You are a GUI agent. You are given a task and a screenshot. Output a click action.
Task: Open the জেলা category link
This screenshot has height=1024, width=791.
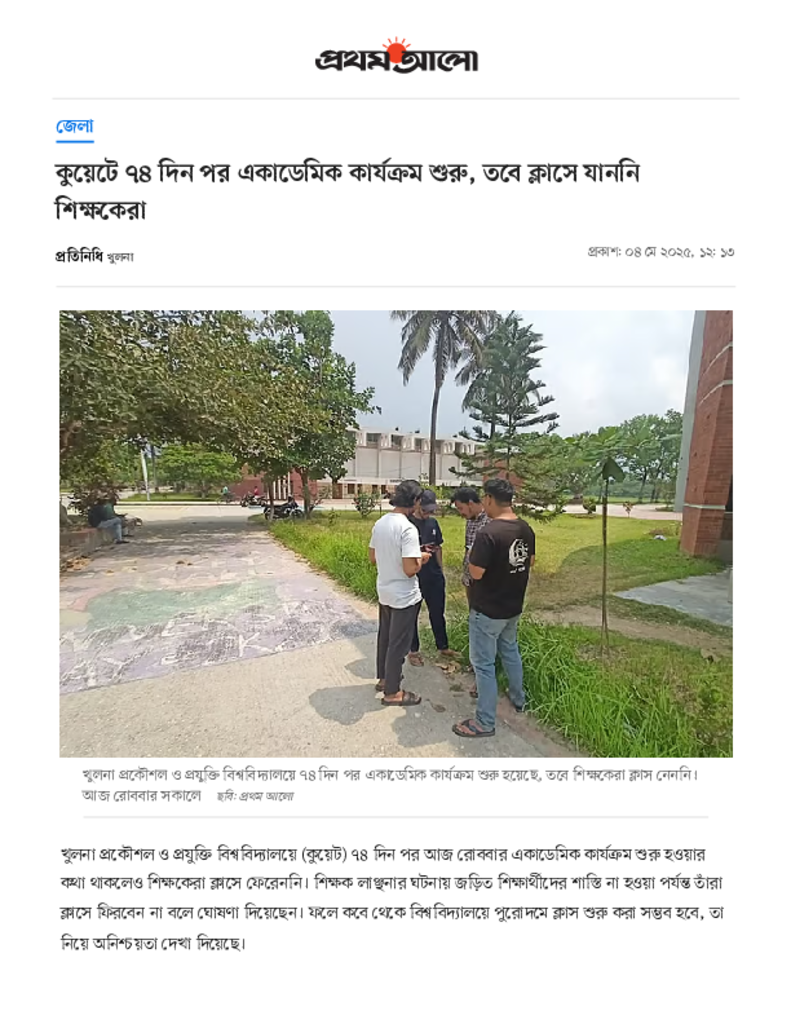(x=74, y=127)
